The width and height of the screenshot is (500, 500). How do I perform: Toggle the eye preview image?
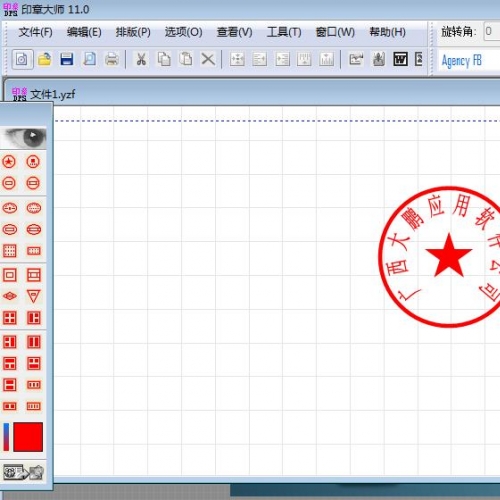(23, 138)
